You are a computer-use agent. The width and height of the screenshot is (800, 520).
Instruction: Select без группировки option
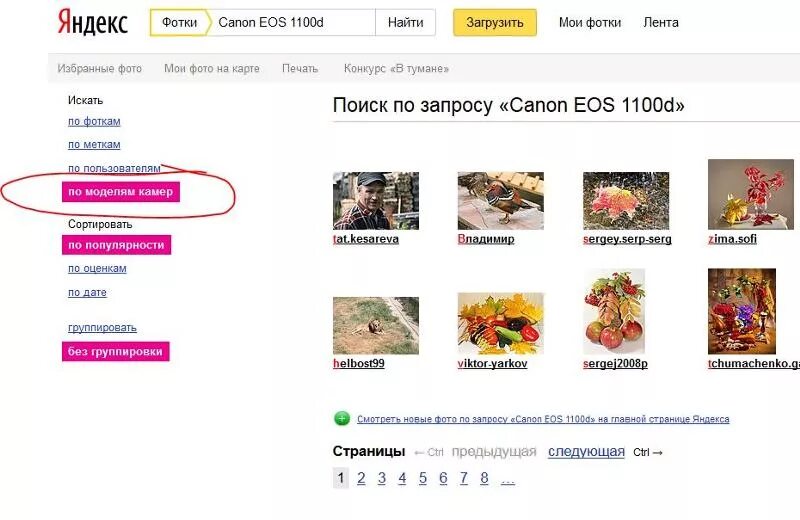(x=115, y=352)
